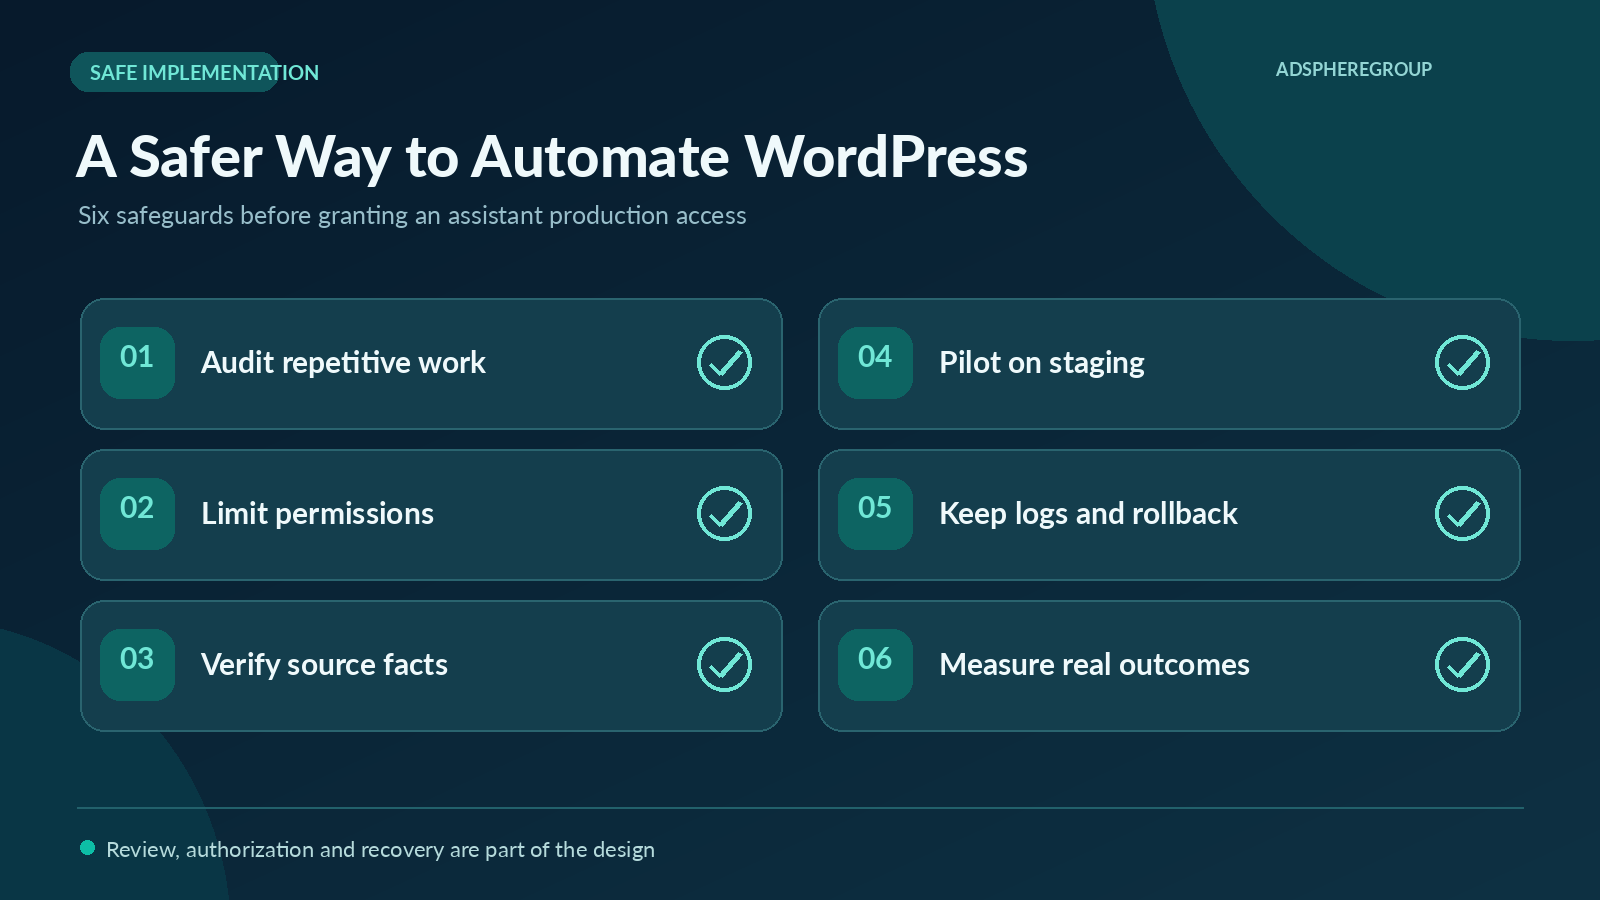Select the 02 number badge
This screenshot has width=1600, height=900.
pyautogui.click(x=137, y=514)
